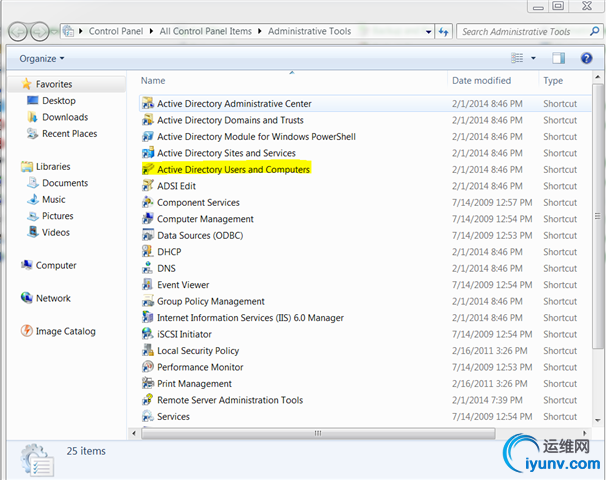Click the Local Security Policy icon
Screen dimensions: 606x480
(x=148, y=351)
